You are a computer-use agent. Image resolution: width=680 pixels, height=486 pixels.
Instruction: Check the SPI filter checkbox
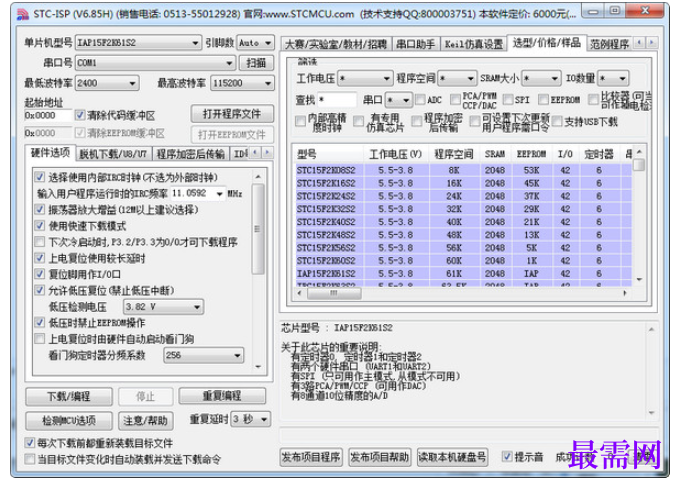point(508,100)
